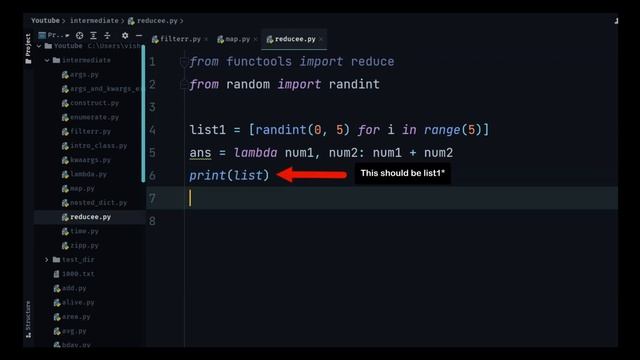The width and height of the screenshot is (640, 360).
Task: Open Project panel gear options
Action: click(x=125, y=36)
